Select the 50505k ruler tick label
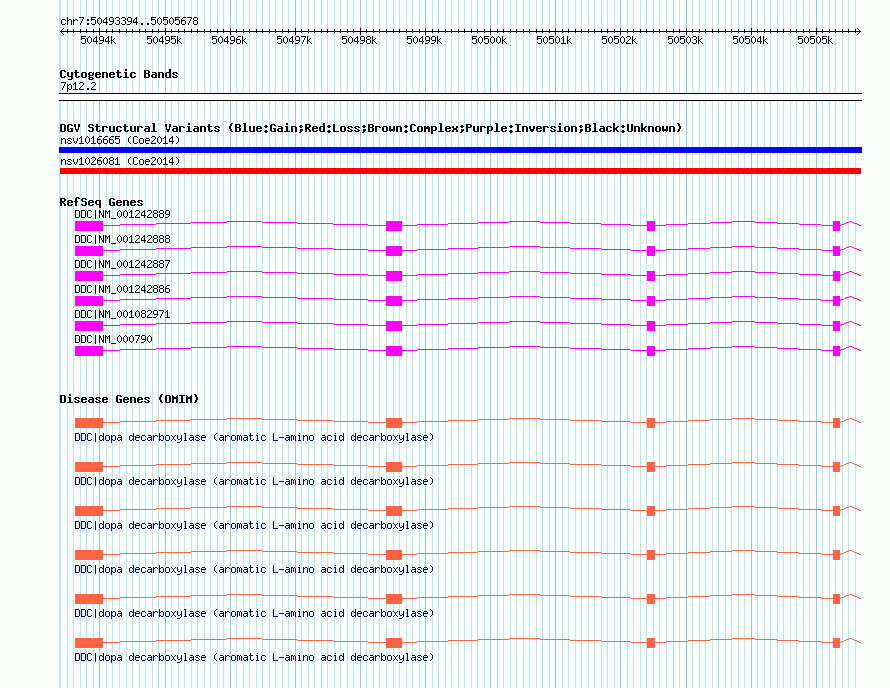The width and height of the screenshot is (890, 688). 815,40
